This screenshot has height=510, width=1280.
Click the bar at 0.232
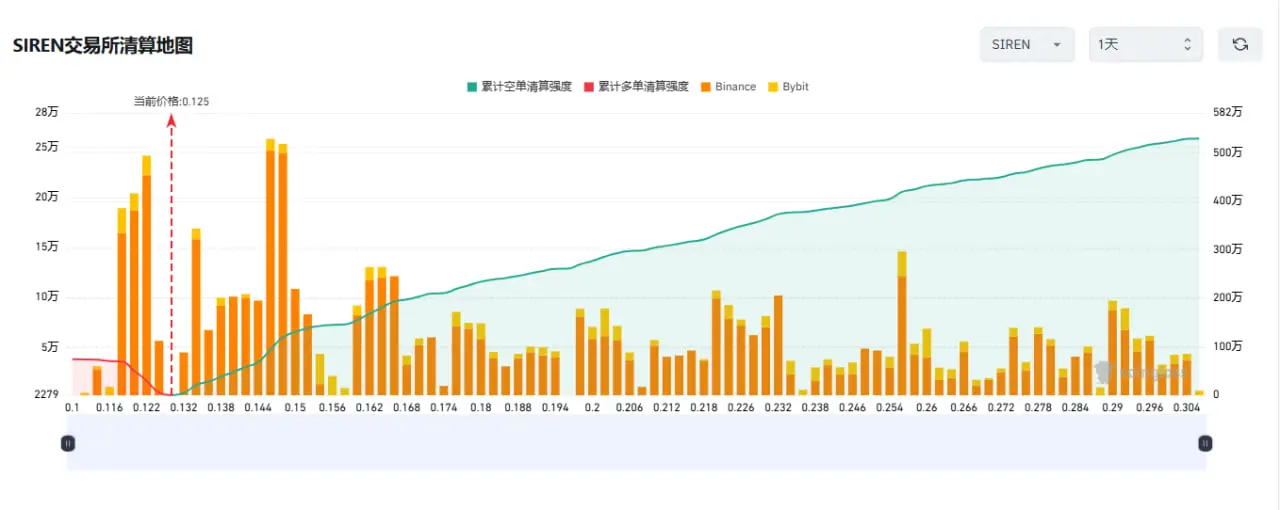tap(778, 345)
